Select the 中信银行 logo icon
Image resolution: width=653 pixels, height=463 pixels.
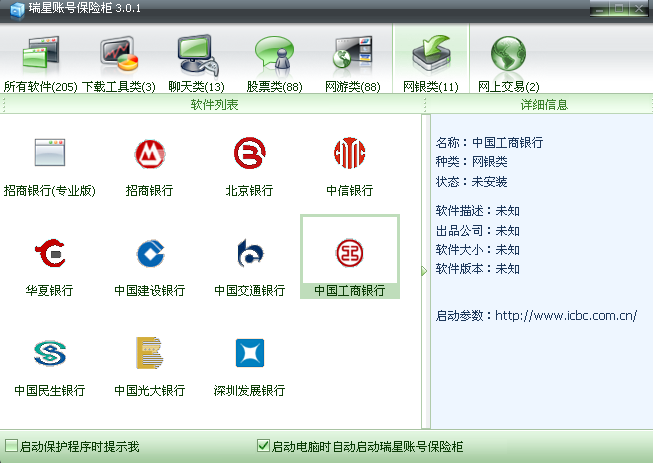pyautogui.click(x=349, y=153)
